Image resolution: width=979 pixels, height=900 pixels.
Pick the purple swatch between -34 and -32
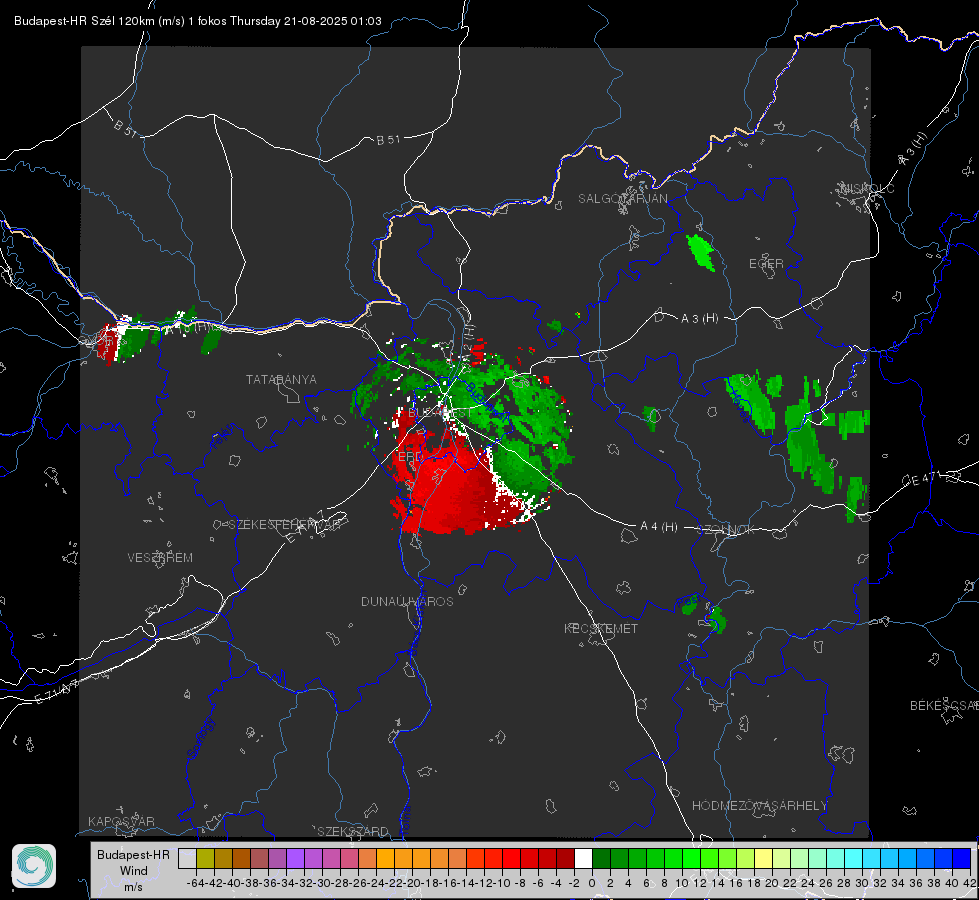pyautogui.click(x=295, y=858)
